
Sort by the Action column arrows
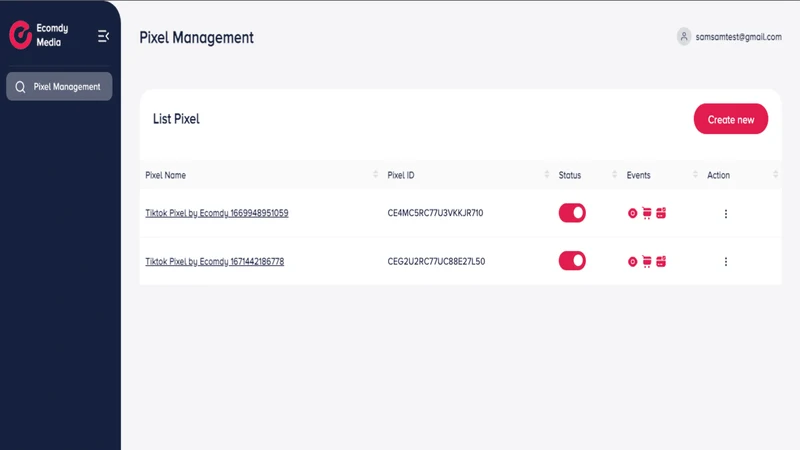[775, 174]
